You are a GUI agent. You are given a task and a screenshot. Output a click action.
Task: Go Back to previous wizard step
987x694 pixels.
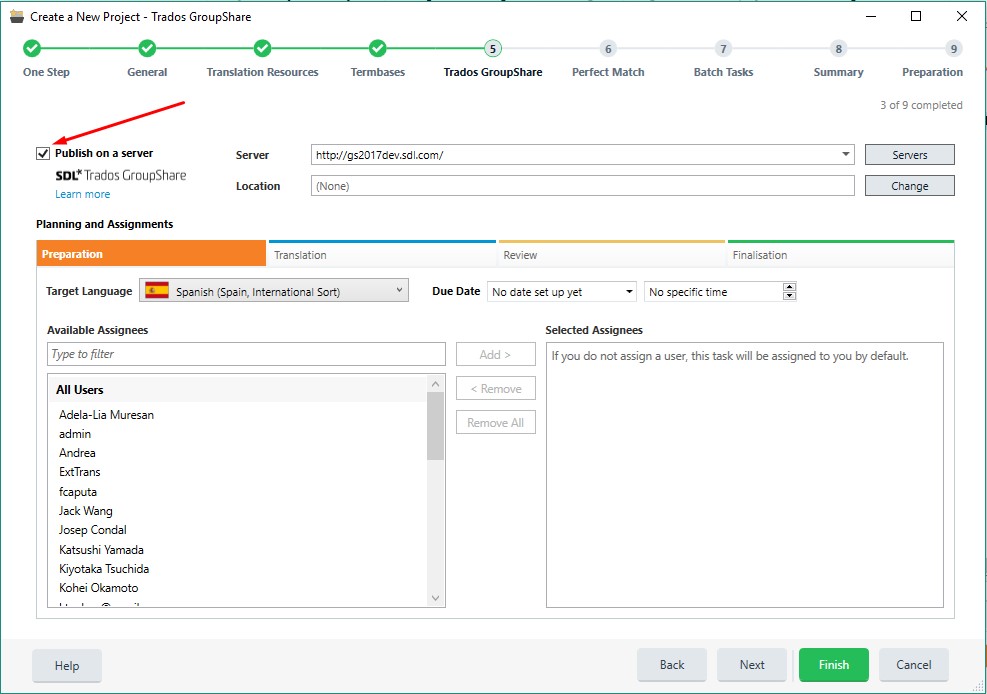(x=672, y=664)
